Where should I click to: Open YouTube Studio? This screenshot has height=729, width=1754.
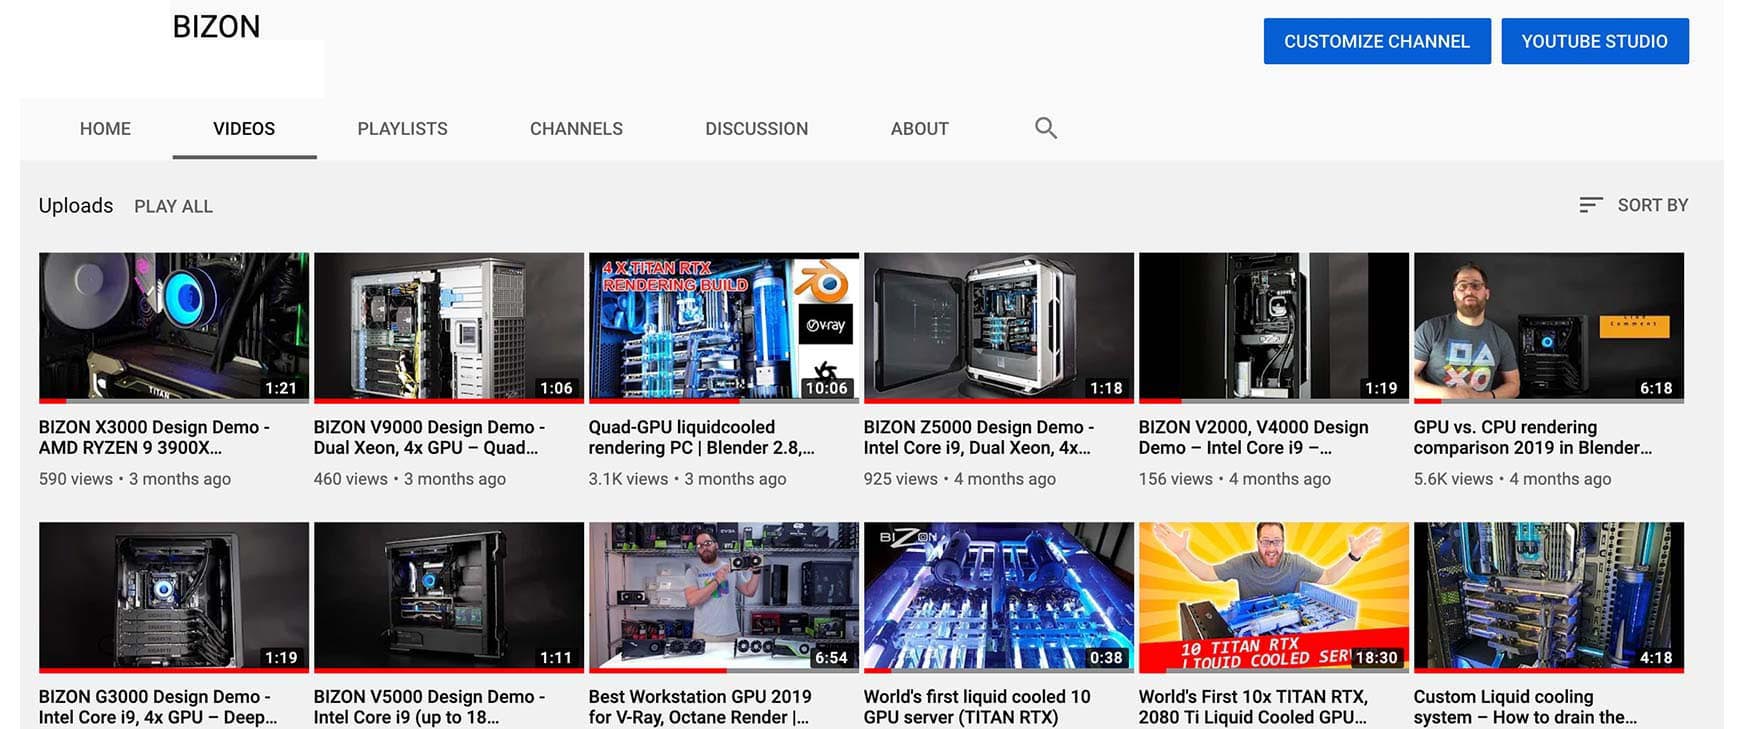point(1595,41)
